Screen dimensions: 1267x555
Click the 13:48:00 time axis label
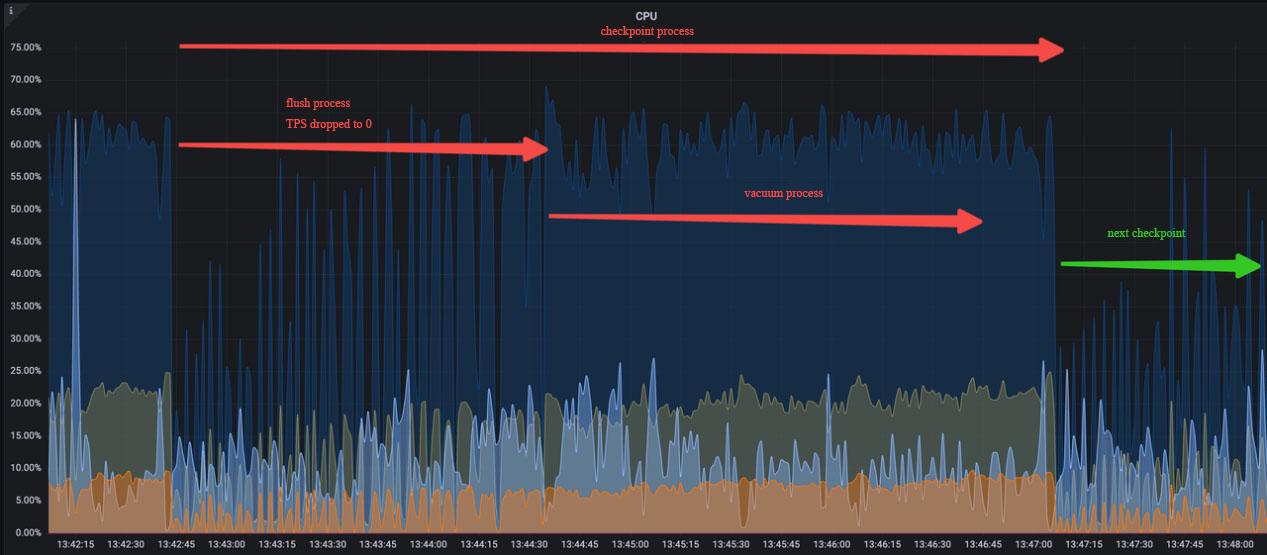point(1234,545)
